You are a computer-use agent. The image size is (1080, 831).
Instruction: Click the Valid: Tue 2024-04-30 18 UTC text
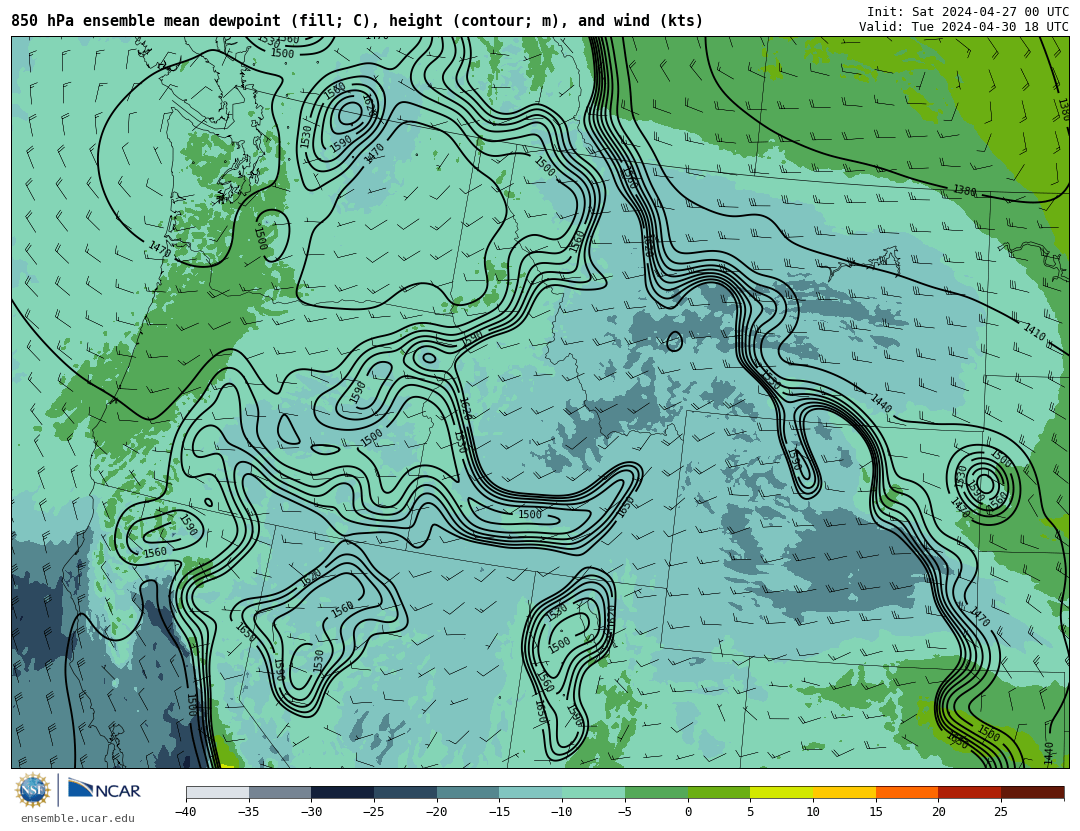(964, 27)
